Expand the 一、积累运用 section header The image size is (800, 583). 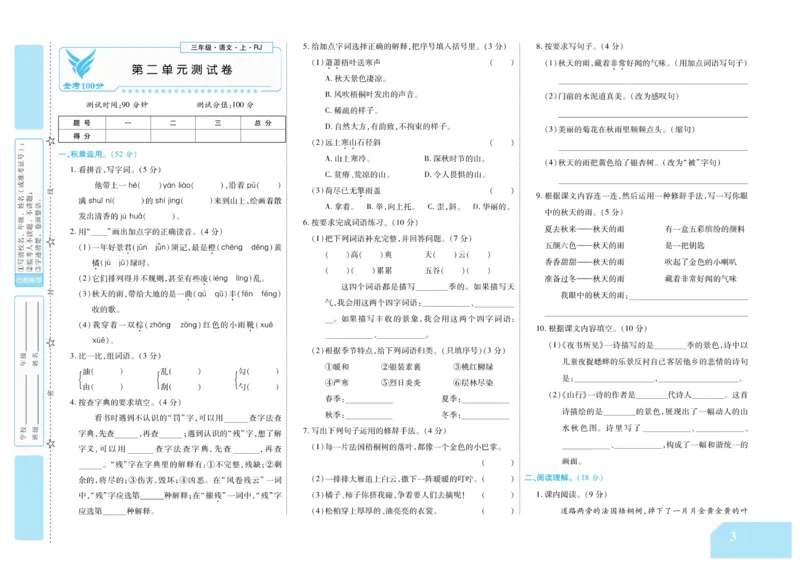[92, 156]
